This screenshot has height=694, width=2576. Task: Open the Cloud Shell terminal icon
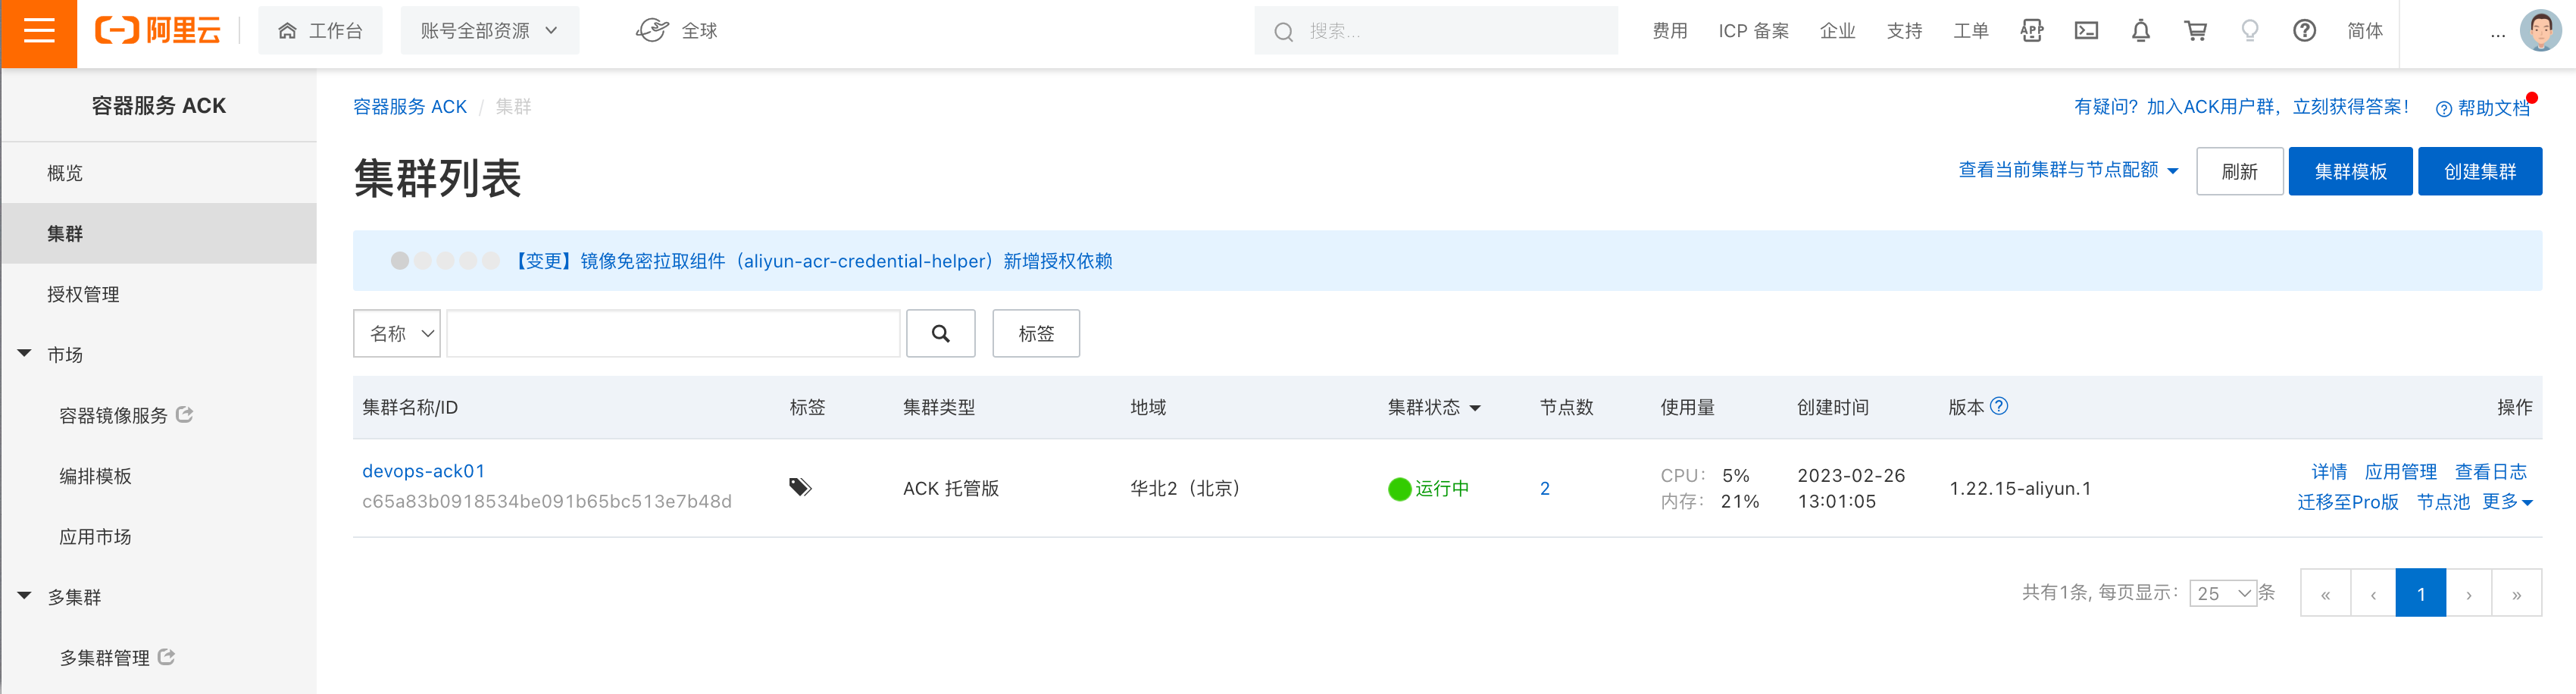pyautogui.click(x=2086, y=31)
